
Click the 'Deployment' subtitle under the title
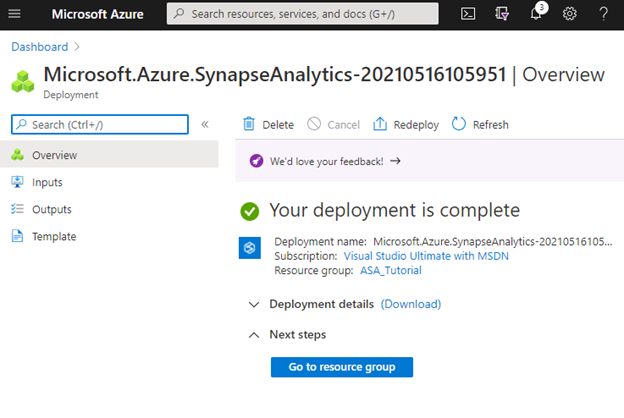point(71,95)
